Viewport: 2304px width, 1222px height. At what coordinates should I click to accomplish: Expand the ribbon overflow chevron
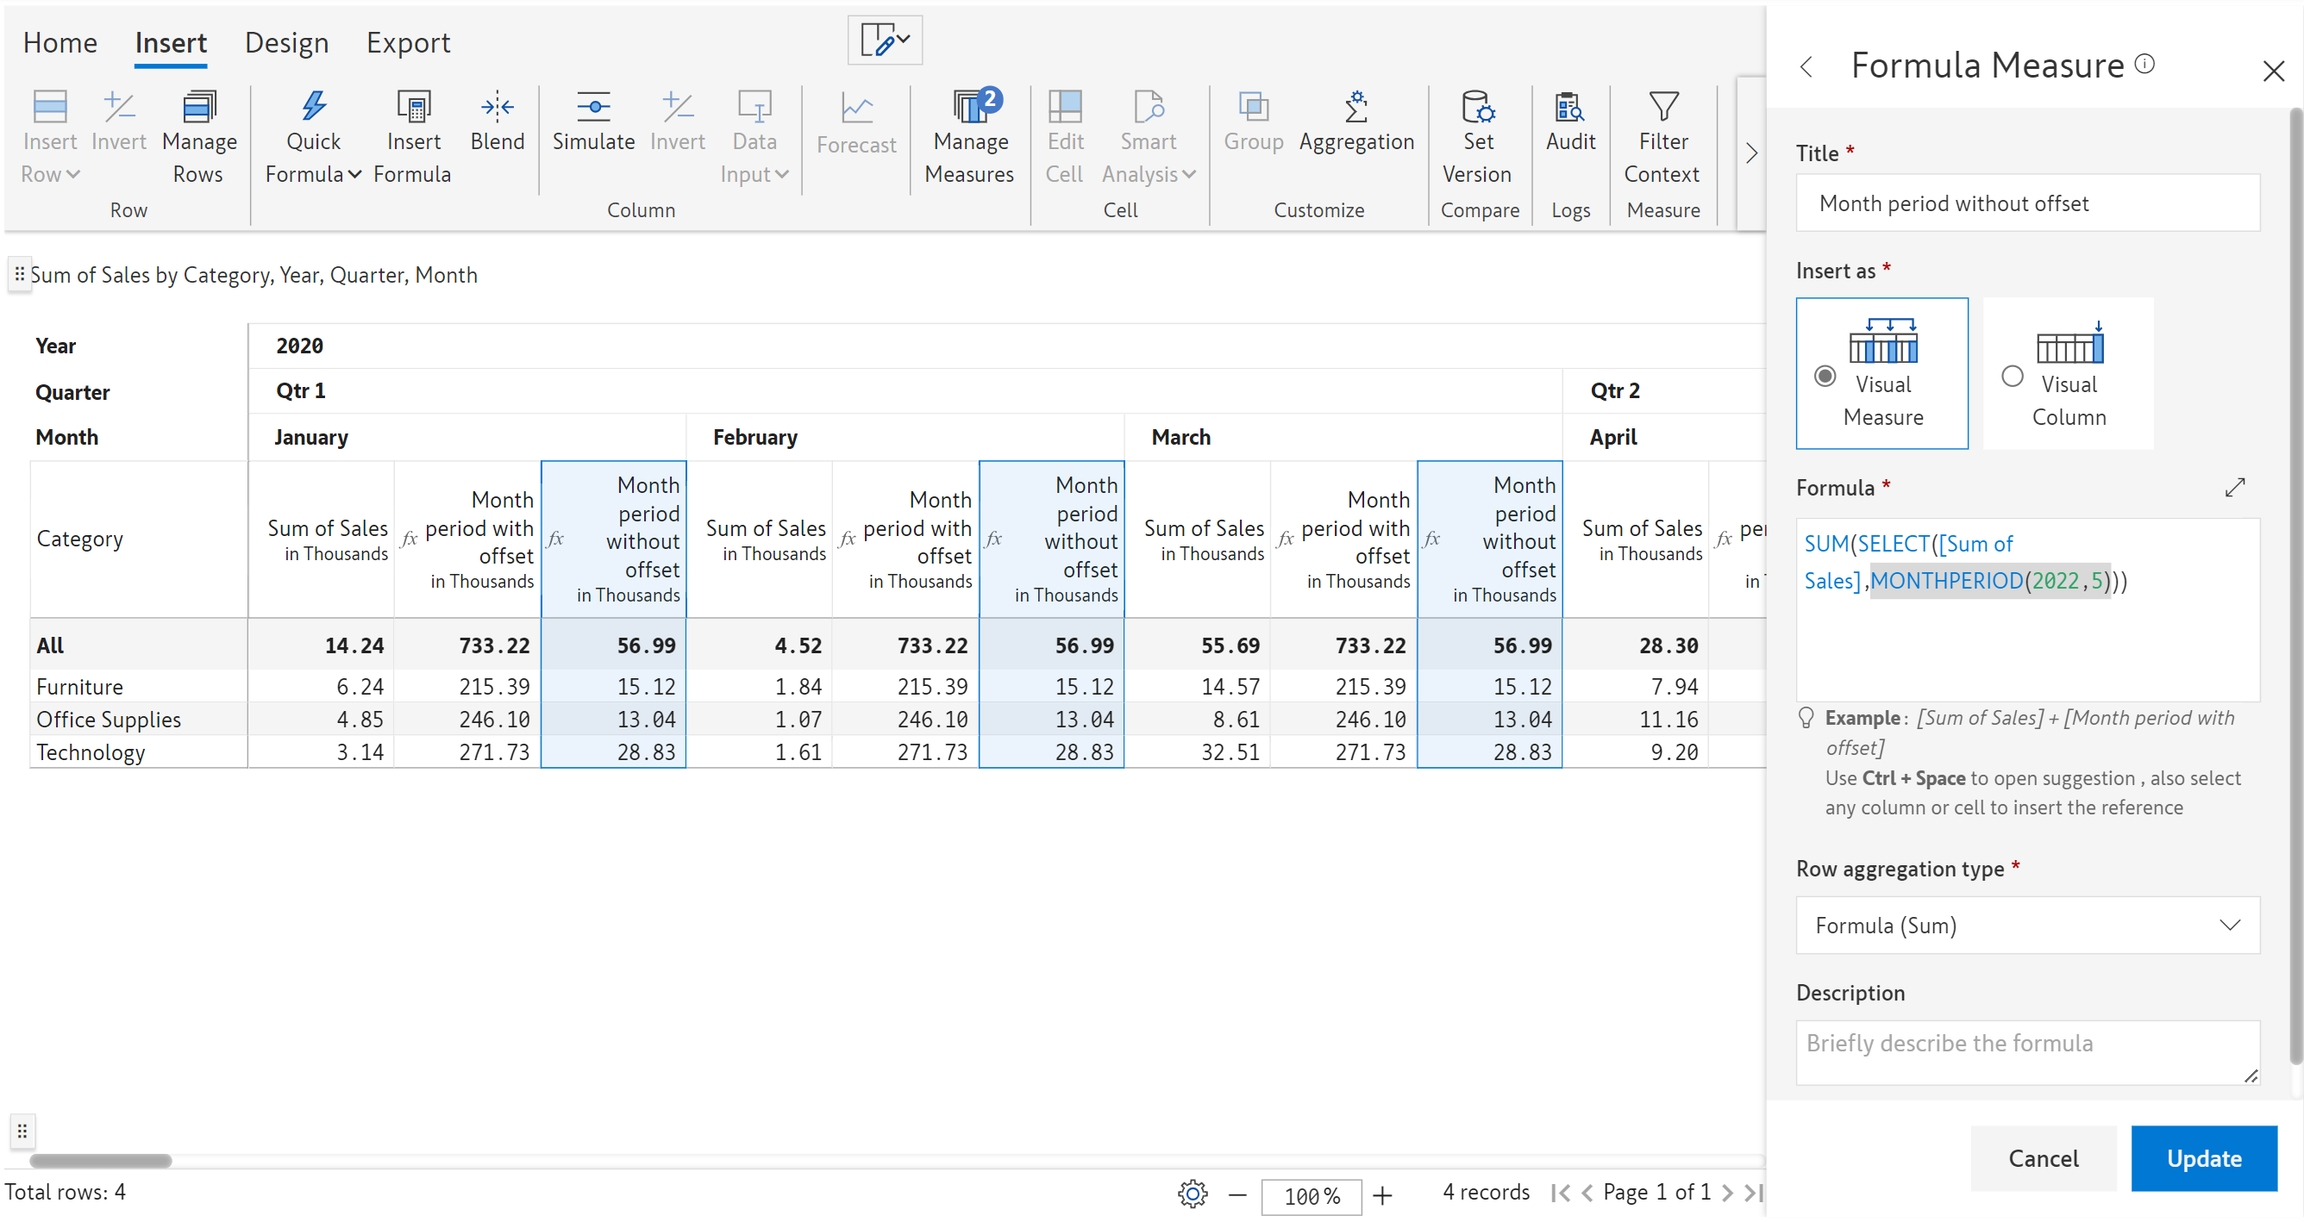pyautogui.click(x=1751, y=154)
